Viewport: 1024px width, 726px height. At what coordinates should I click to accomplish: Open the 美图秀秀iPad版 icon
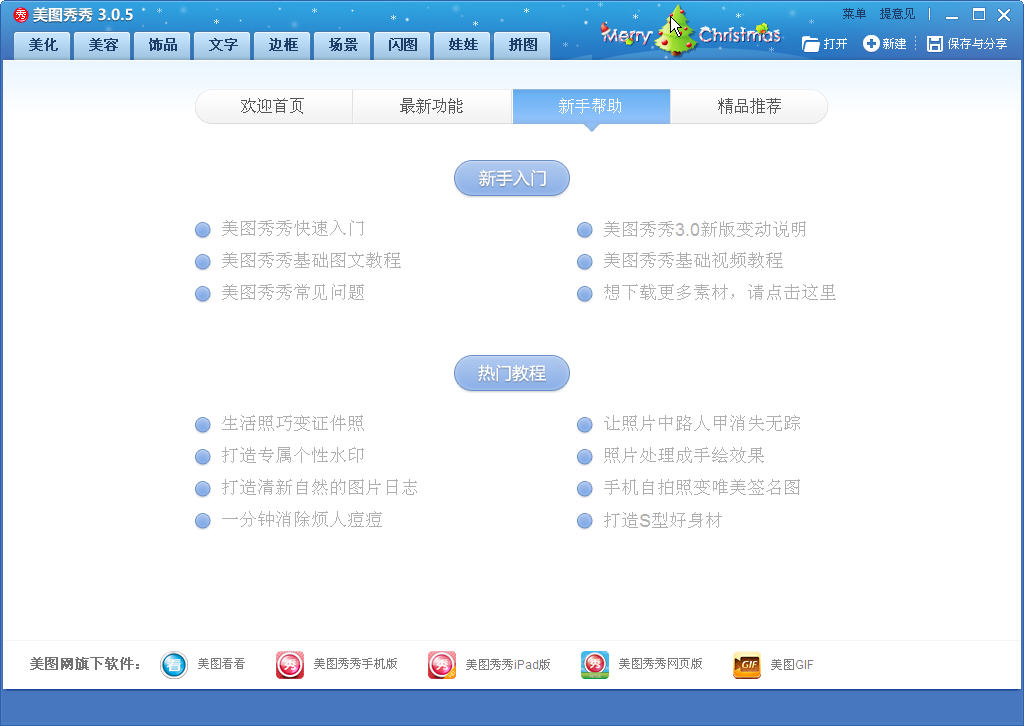442,665
